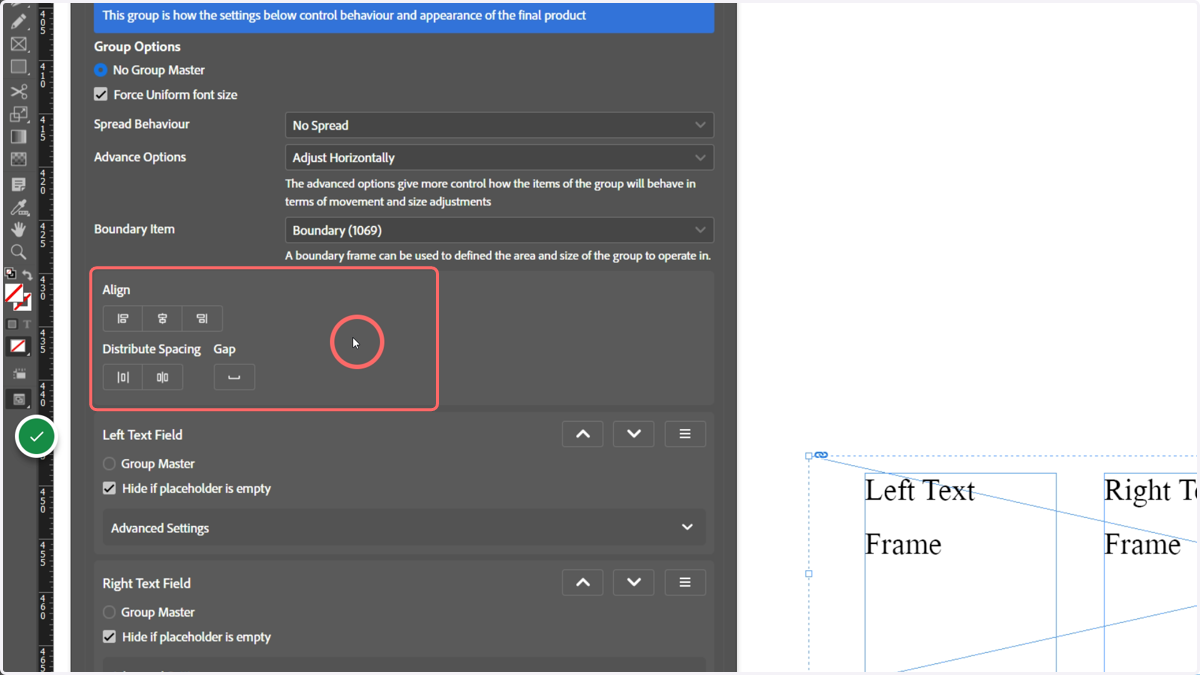Open the Spread Behaviour dropdown
1200x675 pixels.
coord(499,125)
